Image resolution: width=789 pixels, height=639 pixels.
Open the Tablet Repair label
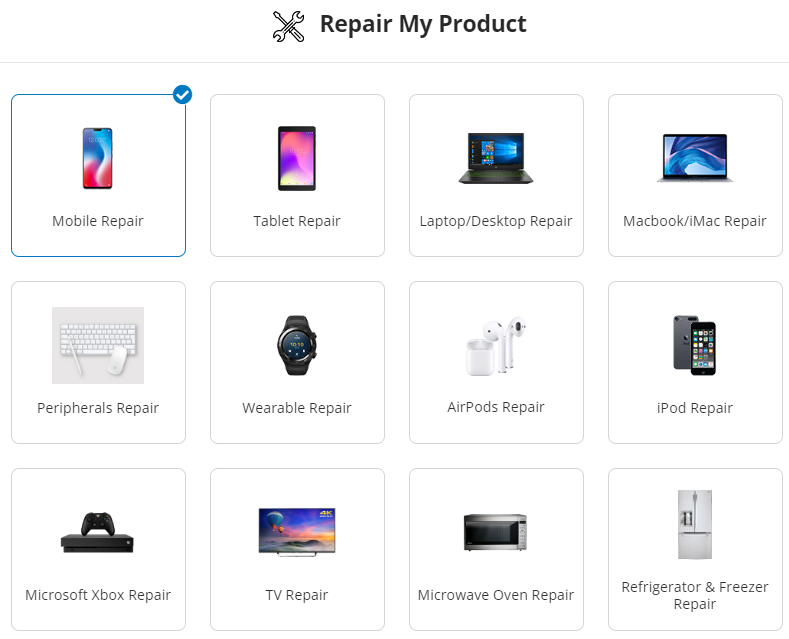point(297,221)
